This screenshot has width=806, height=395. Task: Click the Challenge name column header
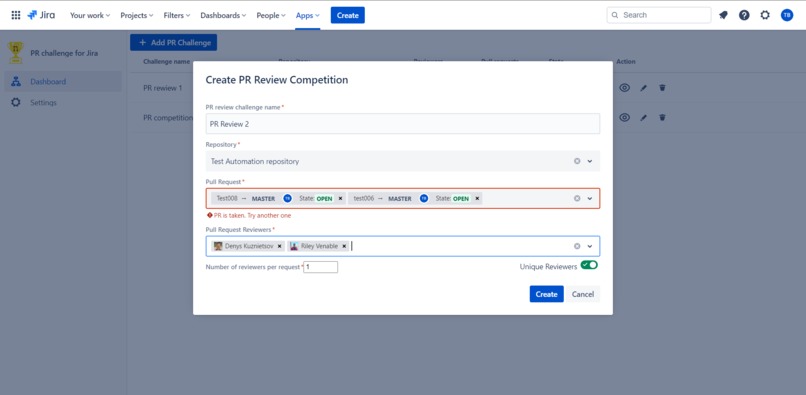(x=167, y=61)
